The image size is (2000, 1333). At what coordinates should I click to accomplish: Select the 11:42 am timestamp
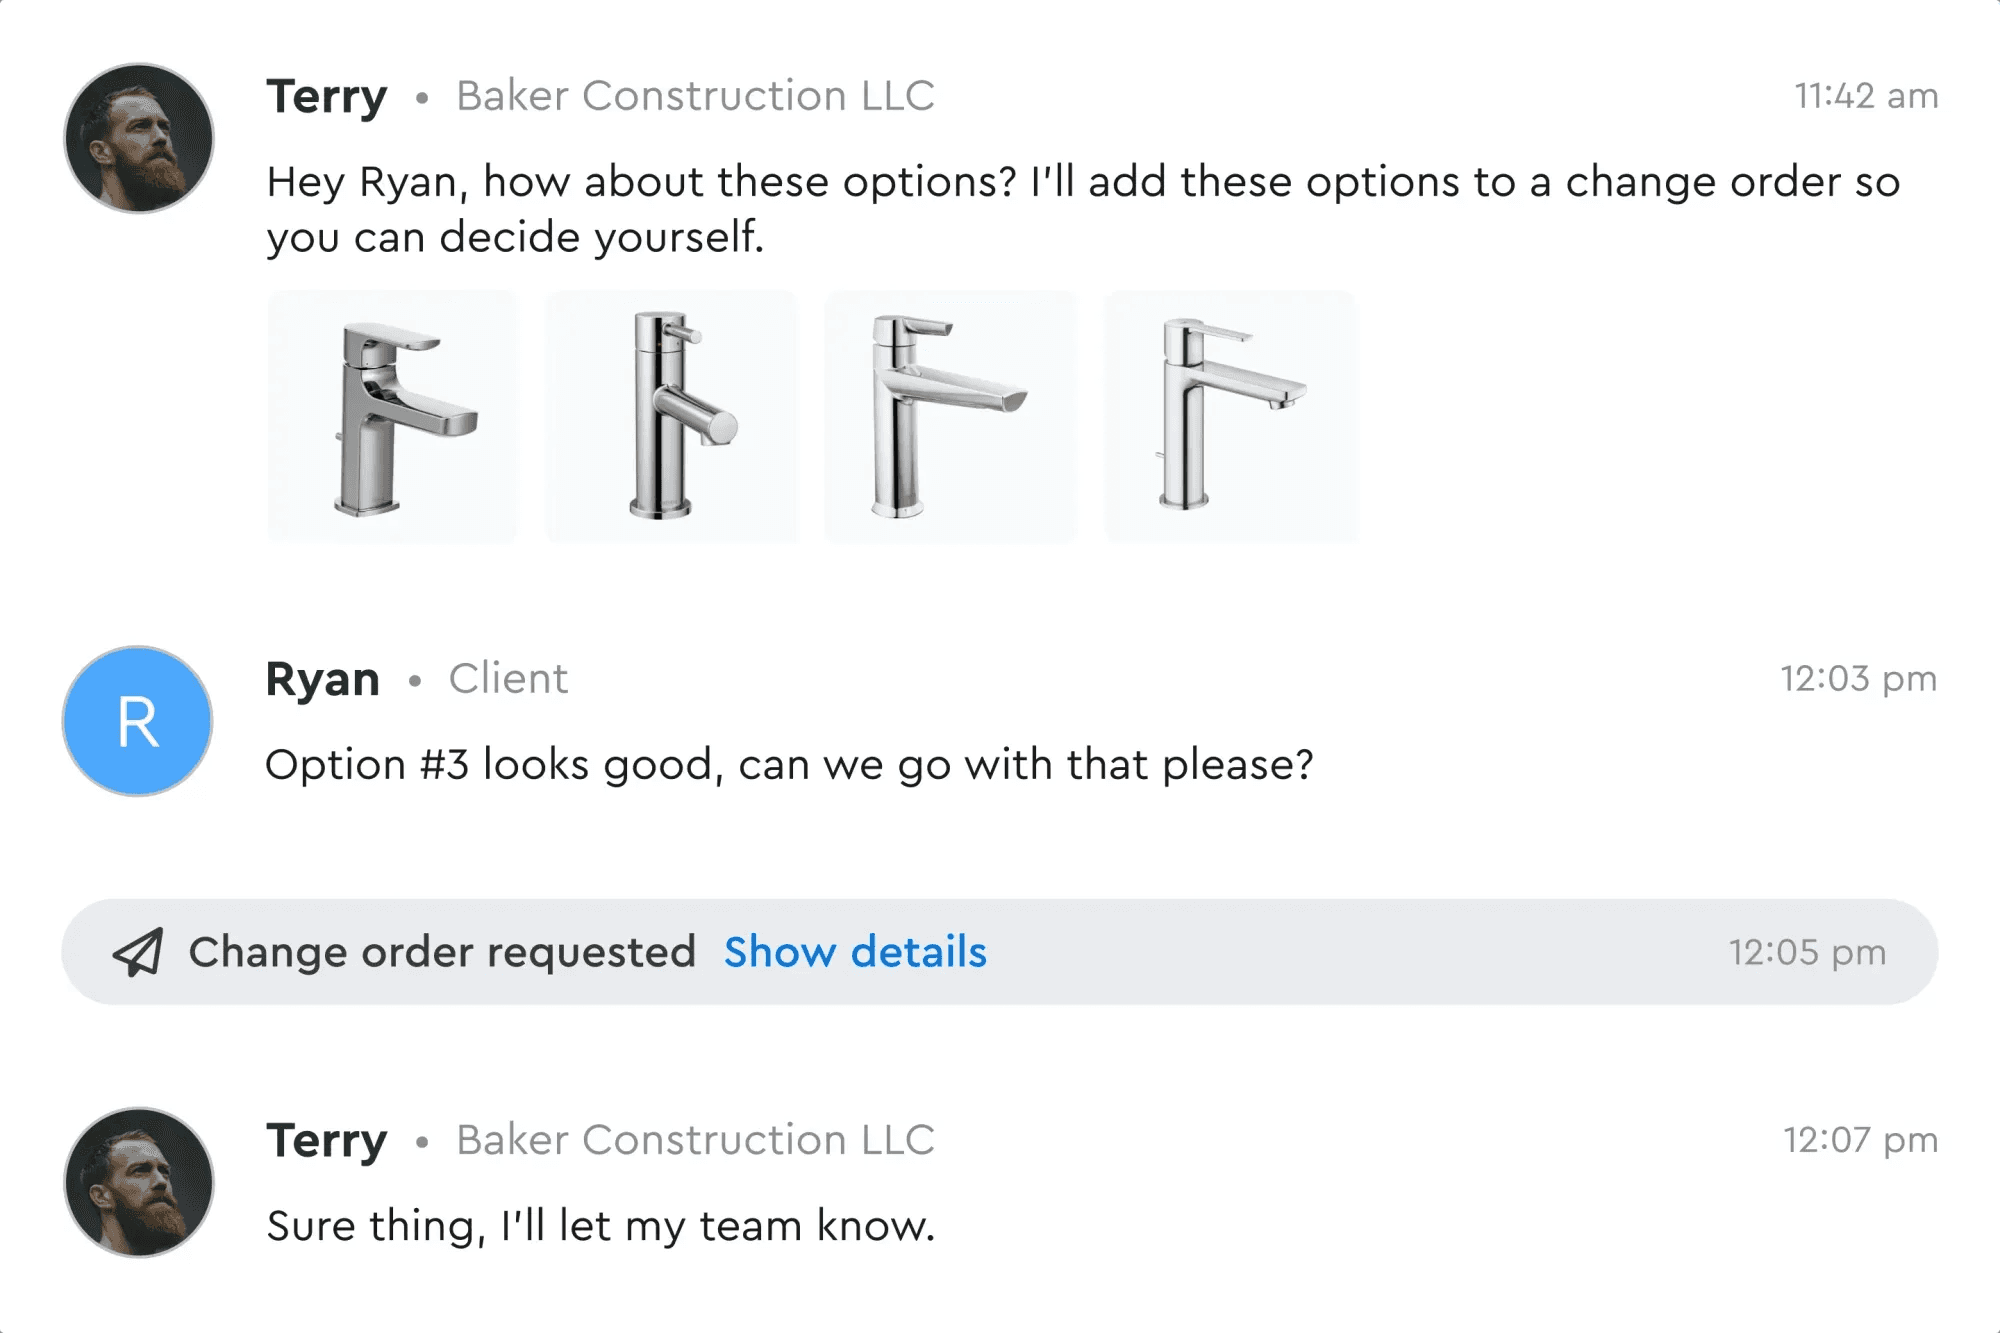1864,95
